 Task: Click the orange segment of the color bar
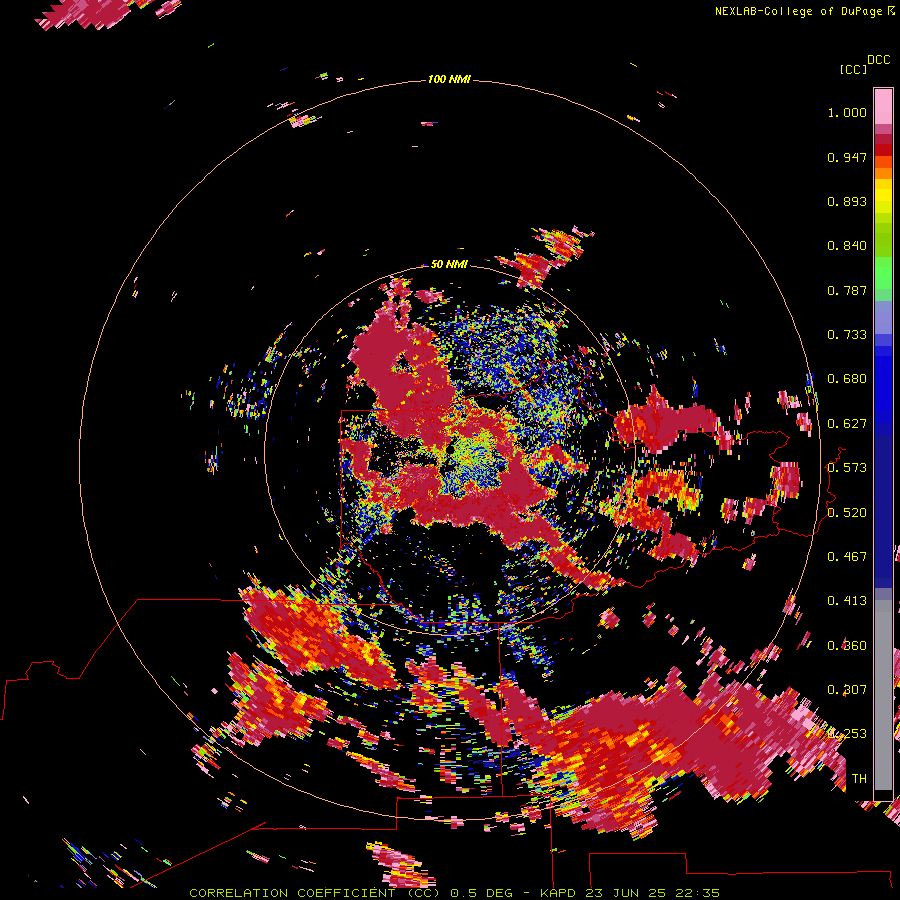pos(883,173)
